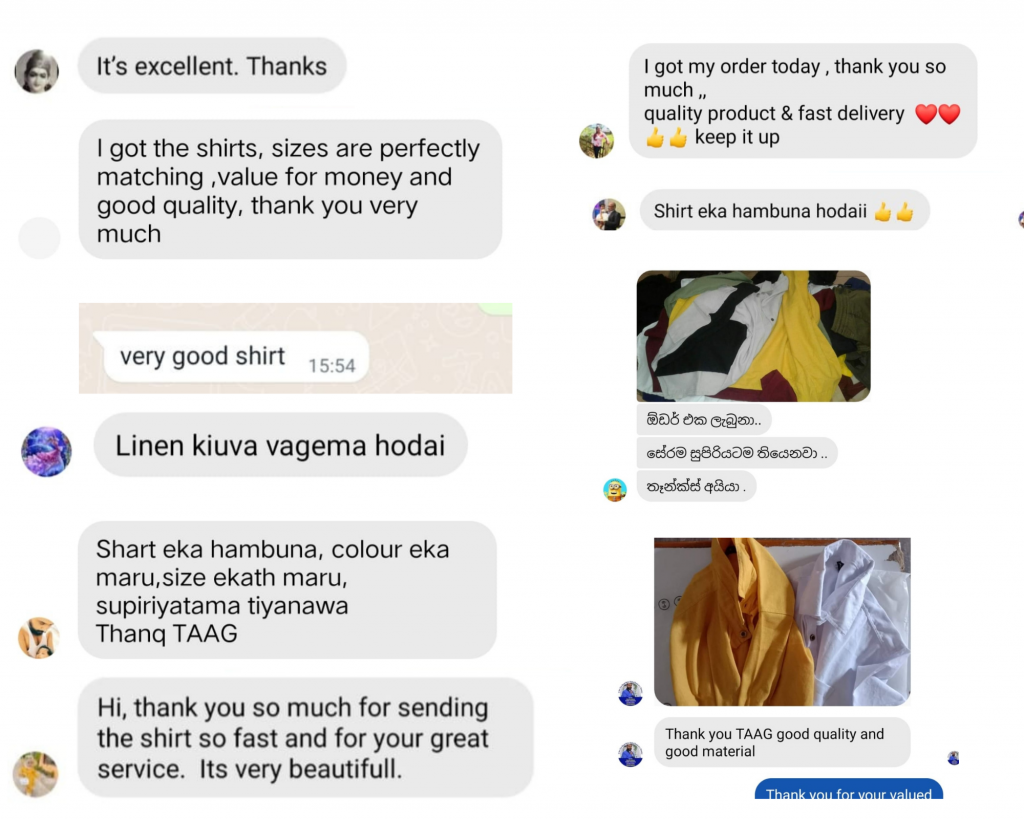Select the "It's excellent. Thanks" bubble

(x=212, y=65)
